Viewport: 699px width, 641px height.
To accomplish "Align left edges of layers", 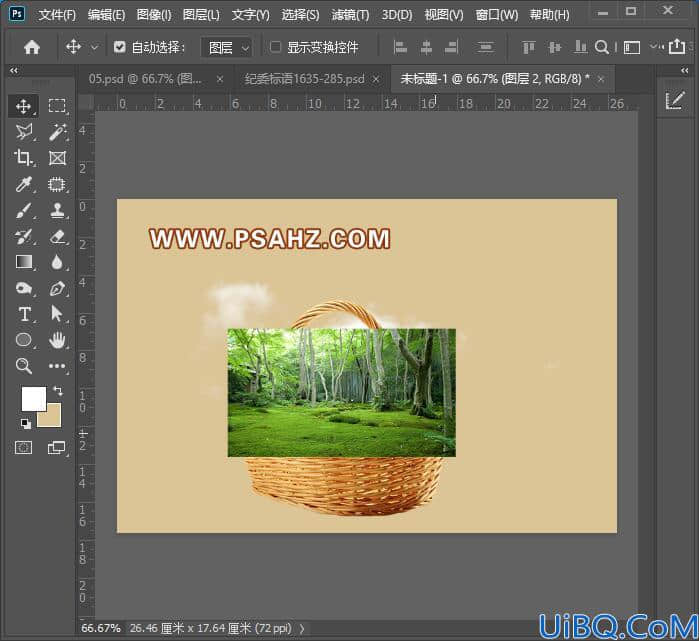I will coord(400,47).
